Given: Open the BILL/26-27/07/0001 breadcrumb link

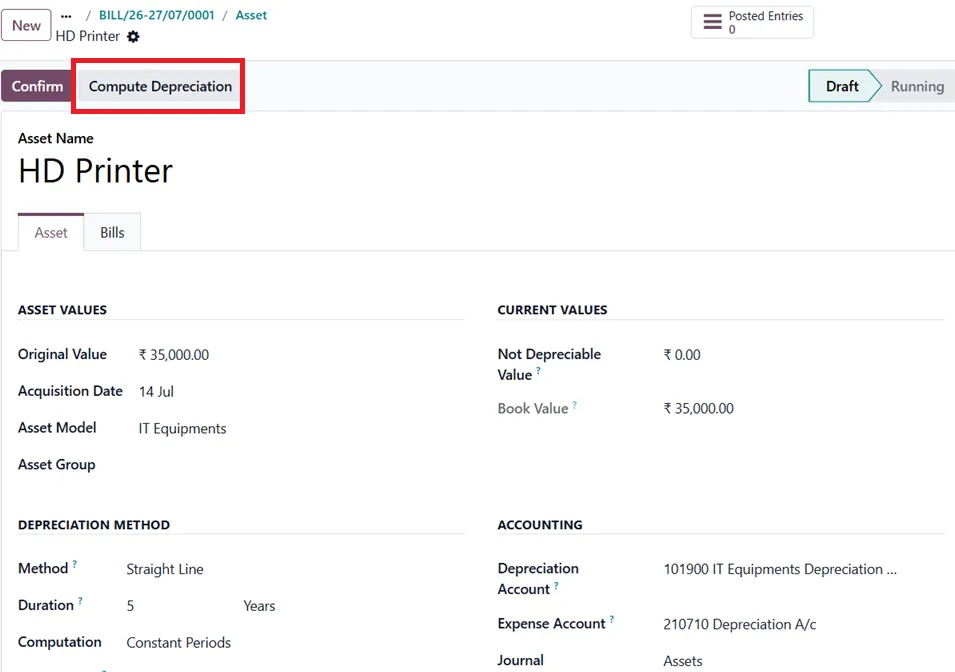Looking at the screenshot, I should [x=157, y=15].
